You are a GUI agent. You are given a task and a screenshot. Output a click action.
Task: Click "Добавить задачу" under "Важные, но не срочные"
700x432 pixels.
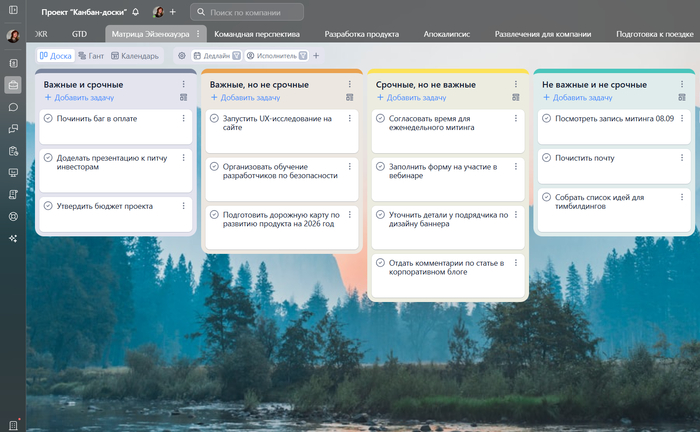click(245, 98)
